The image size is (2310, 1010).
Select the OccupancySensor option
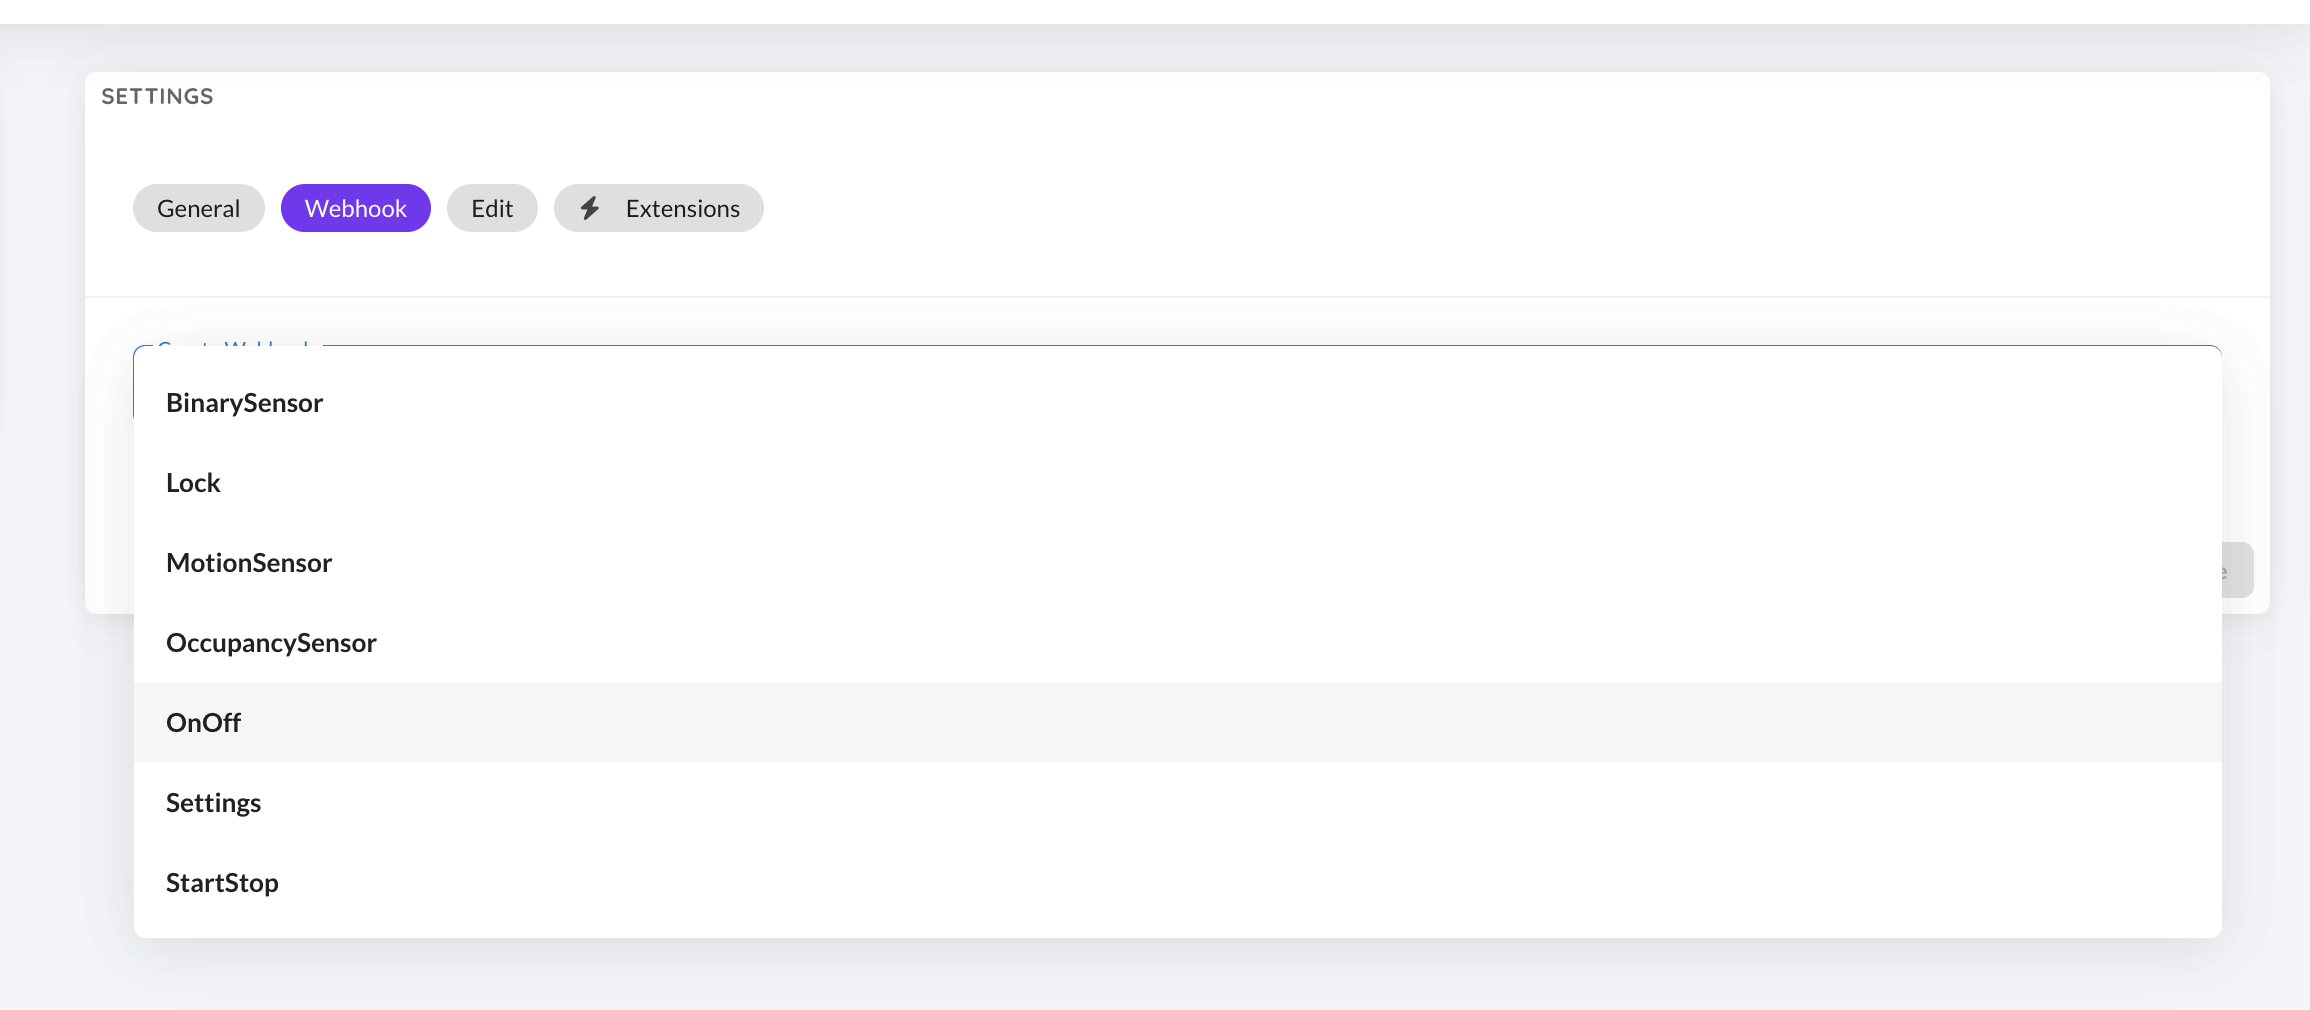point(271,642)
